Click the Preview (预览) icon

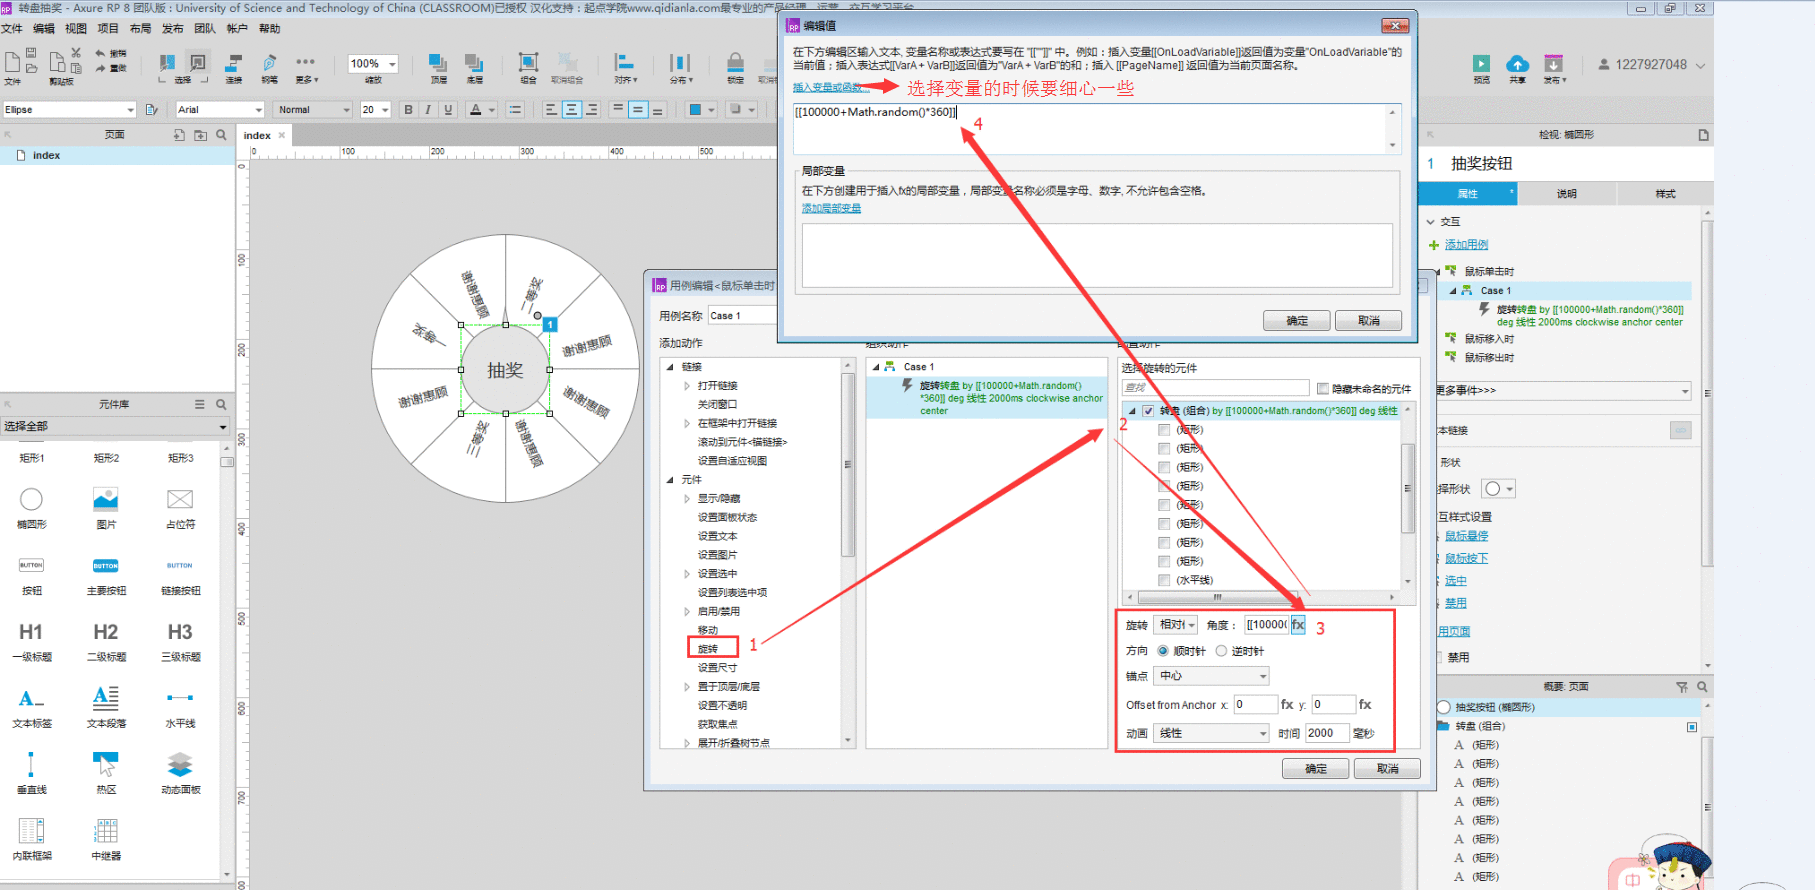1481,64
